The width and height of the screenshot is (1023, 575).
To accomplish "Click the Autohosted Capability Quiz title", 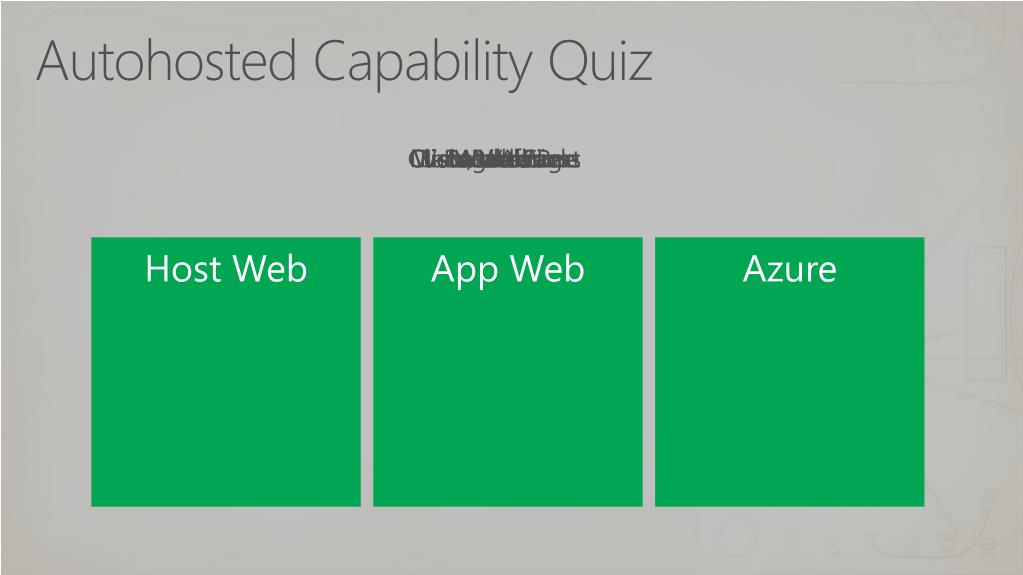I will pyautogui.click(x=344, y=63).
